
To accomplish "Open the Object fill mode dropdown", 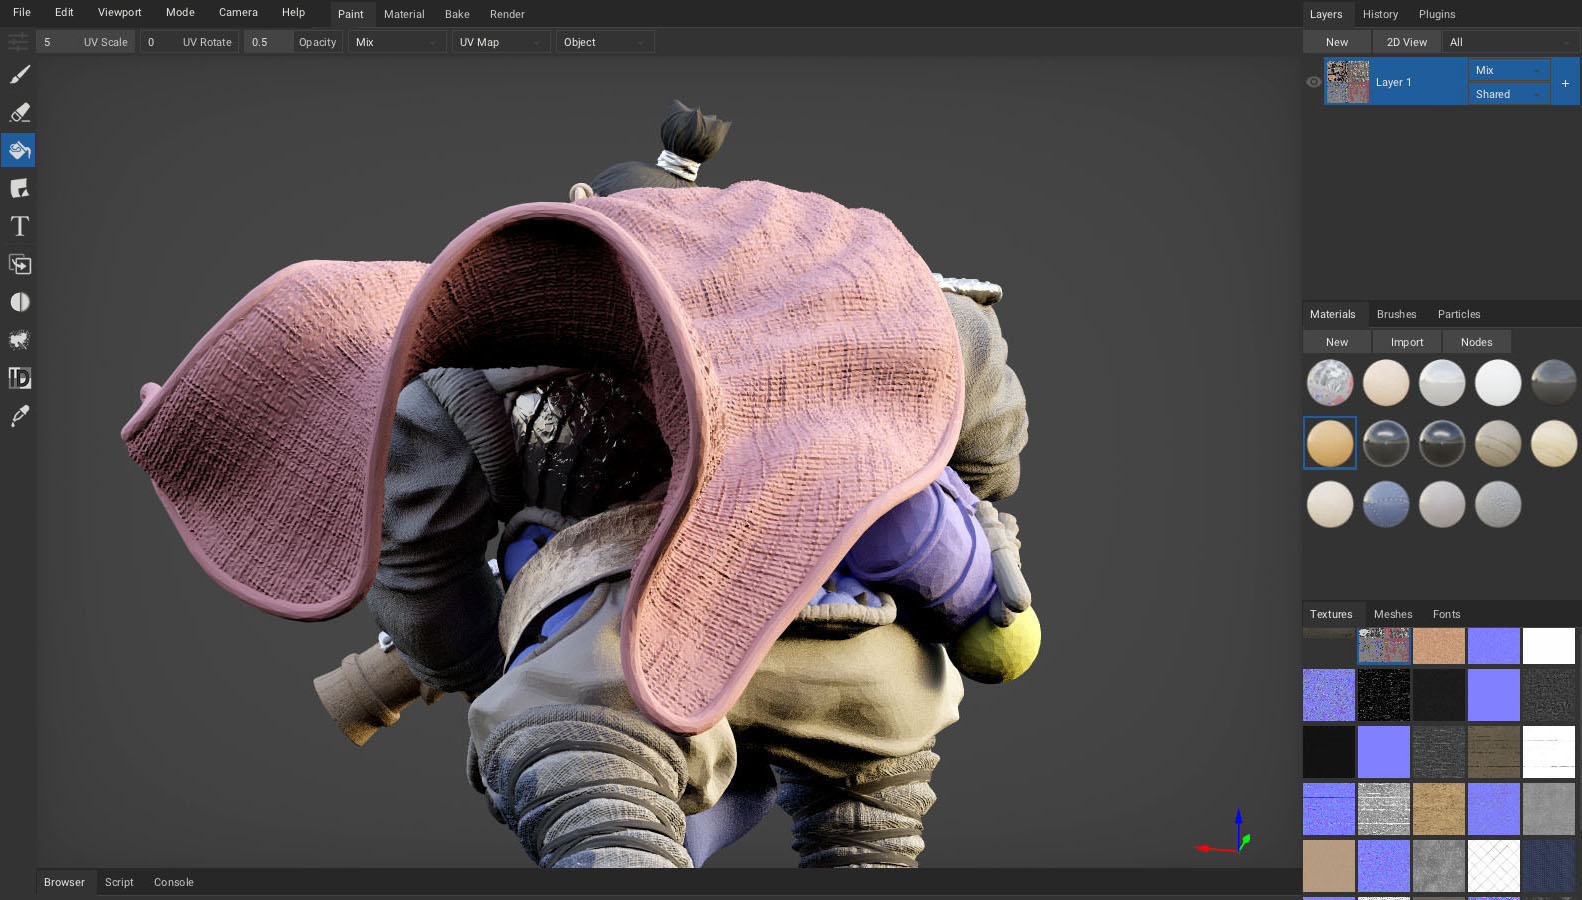I will pyautogui.click(x=605, y=42).
